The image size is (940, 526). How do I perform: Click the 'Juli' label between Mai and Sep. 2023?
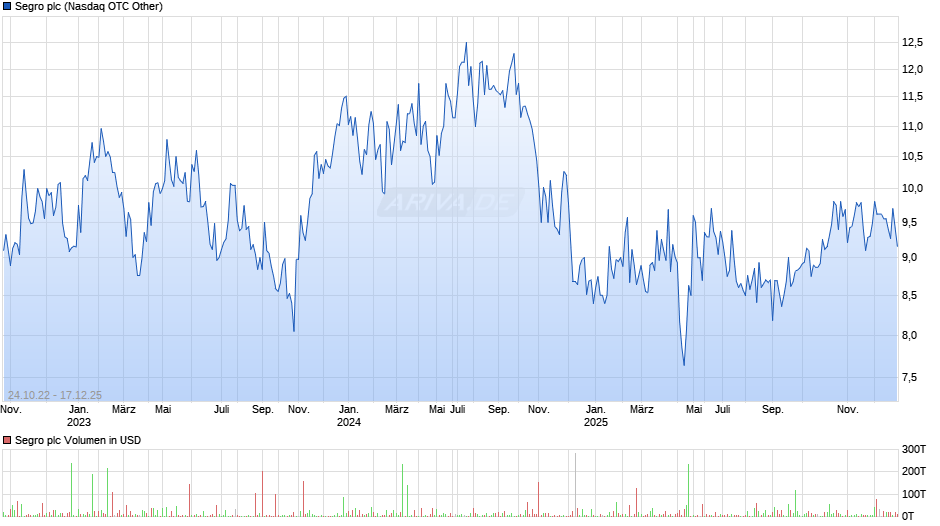(x=222, y=410)
